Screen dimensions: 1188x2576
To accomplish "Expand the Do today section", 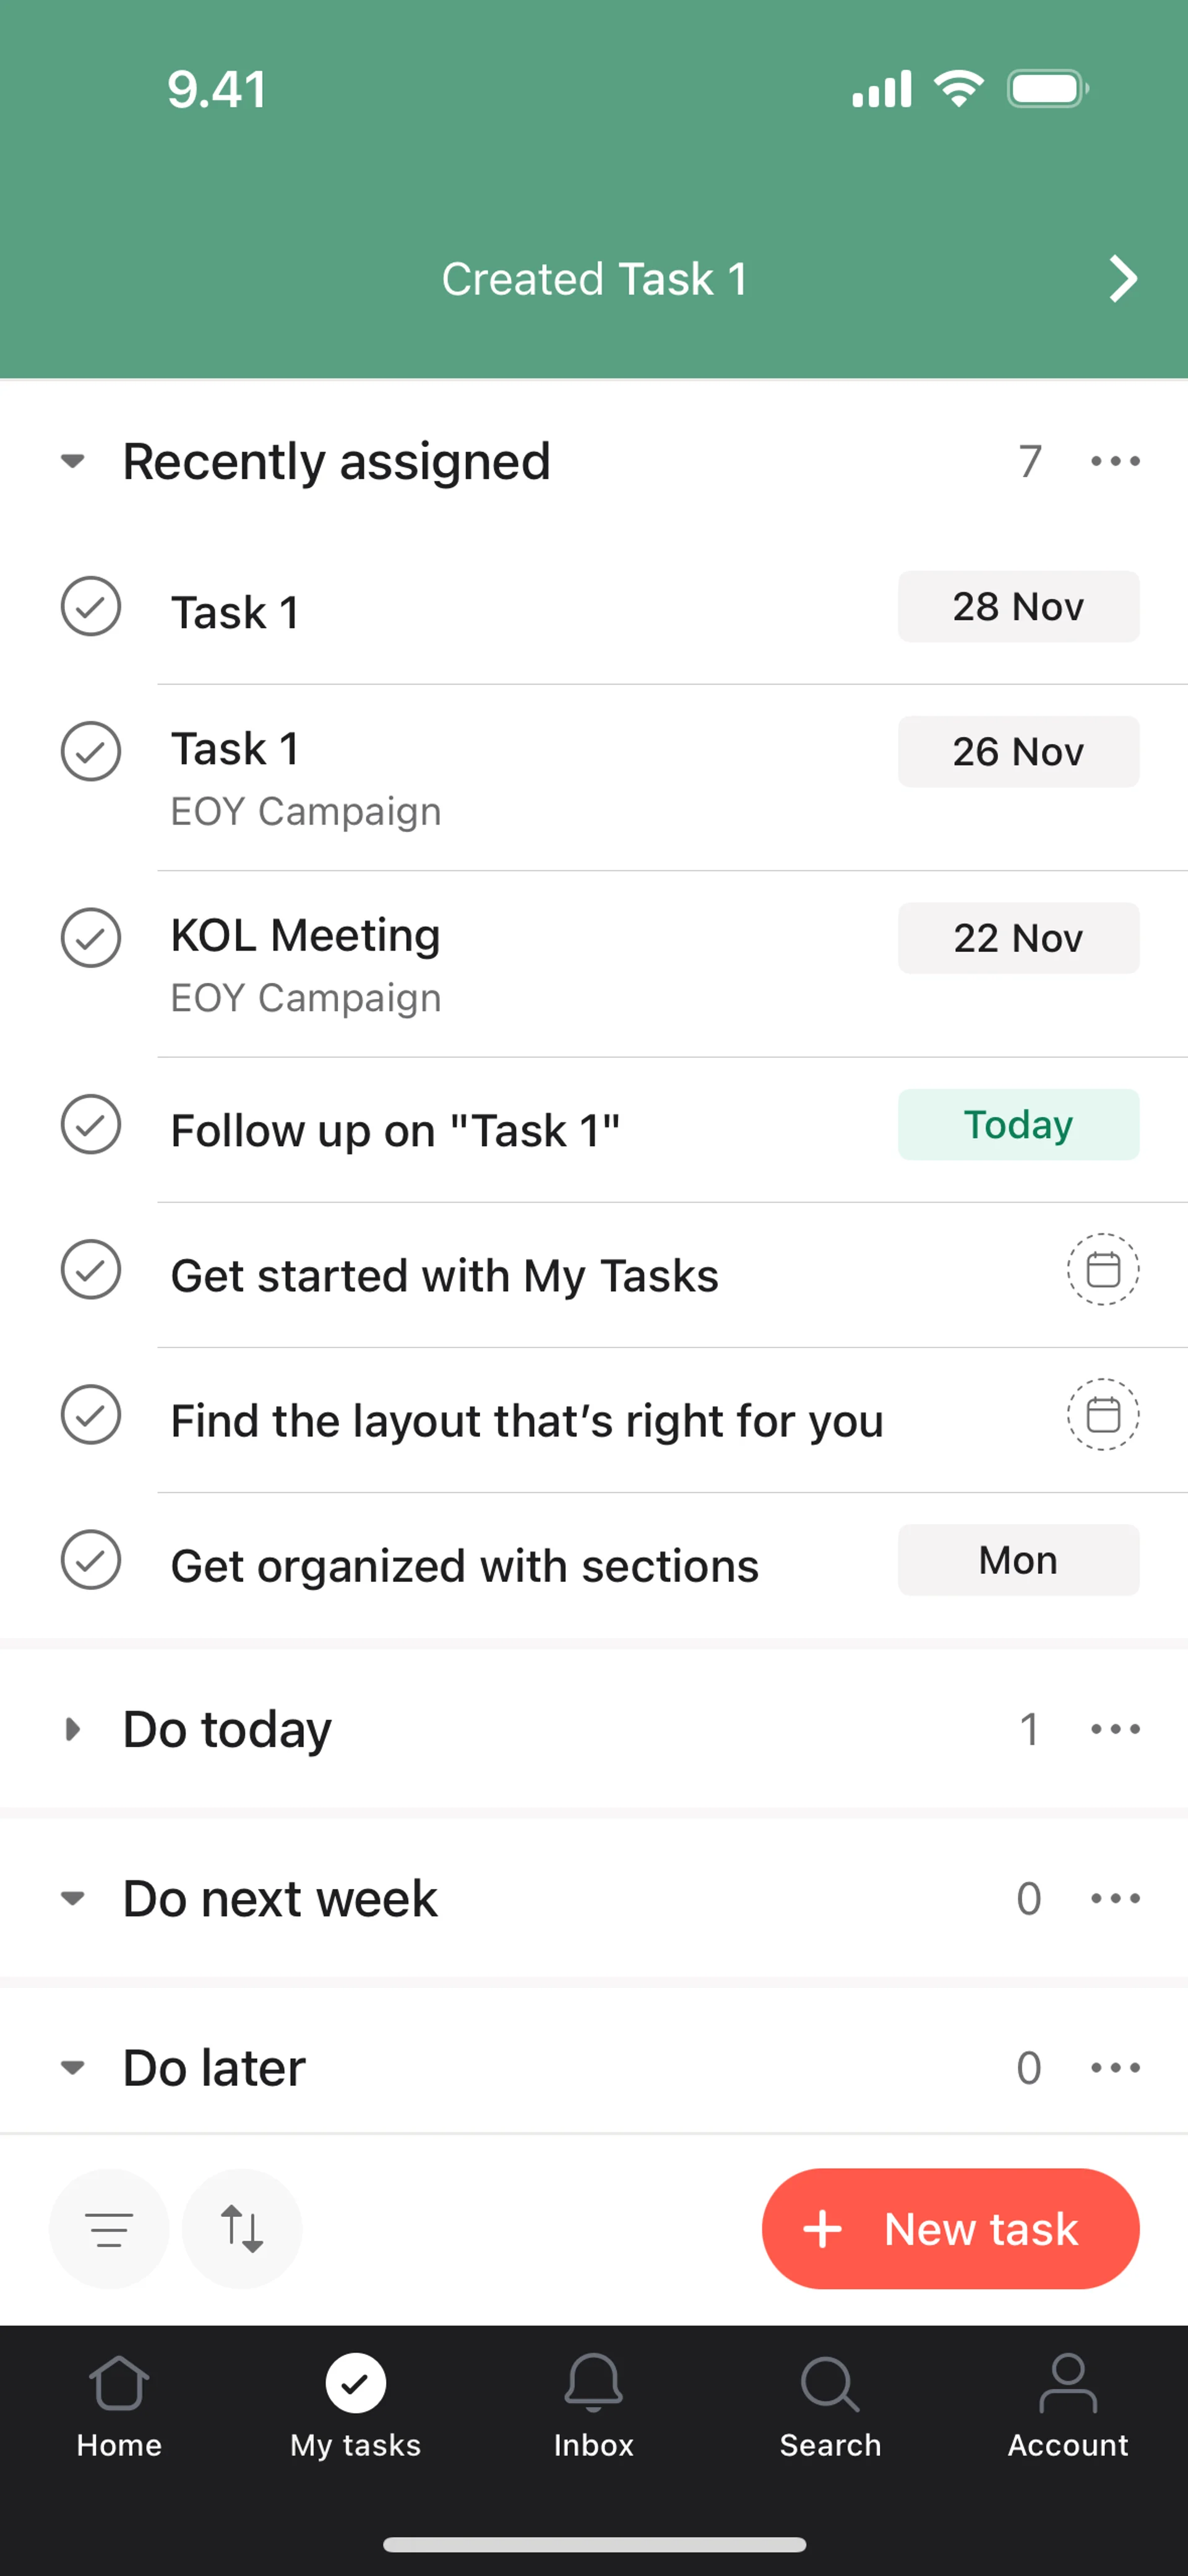I will coord(72,1729).
